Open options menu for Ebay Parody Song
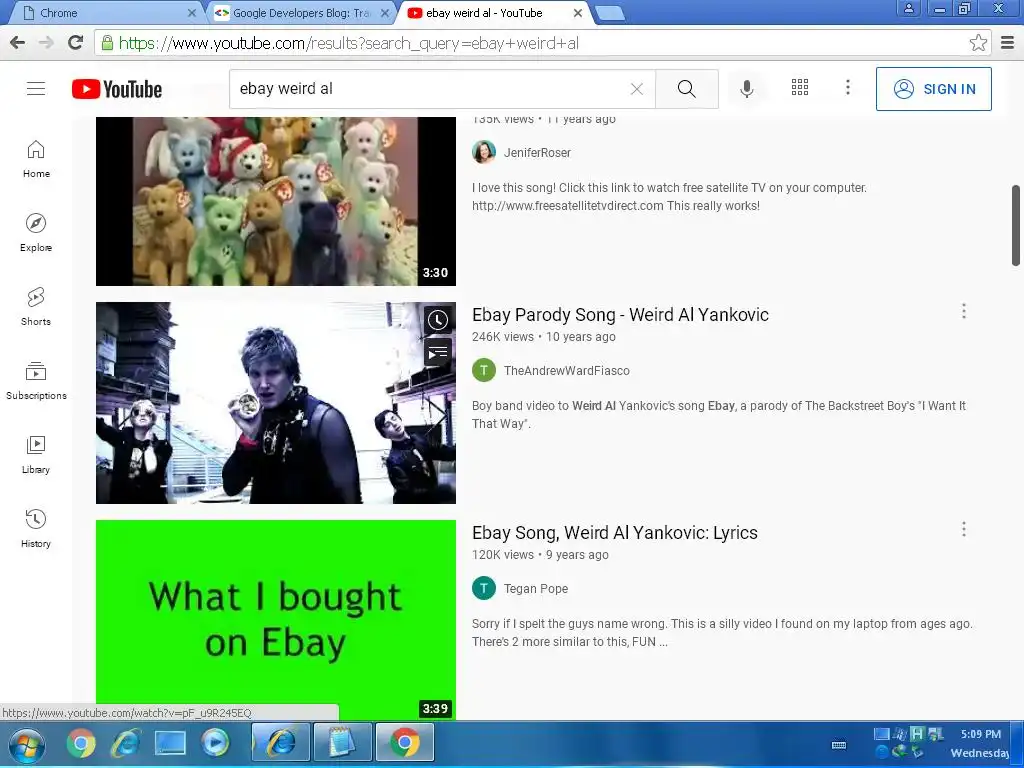 963,312
